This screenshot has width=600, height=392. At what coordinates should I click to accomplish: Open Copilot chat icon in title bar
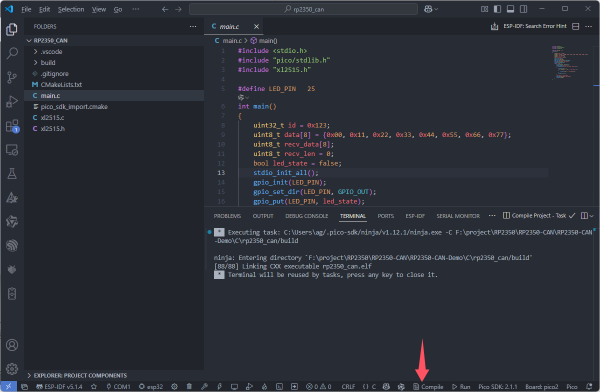click(428, 9)
